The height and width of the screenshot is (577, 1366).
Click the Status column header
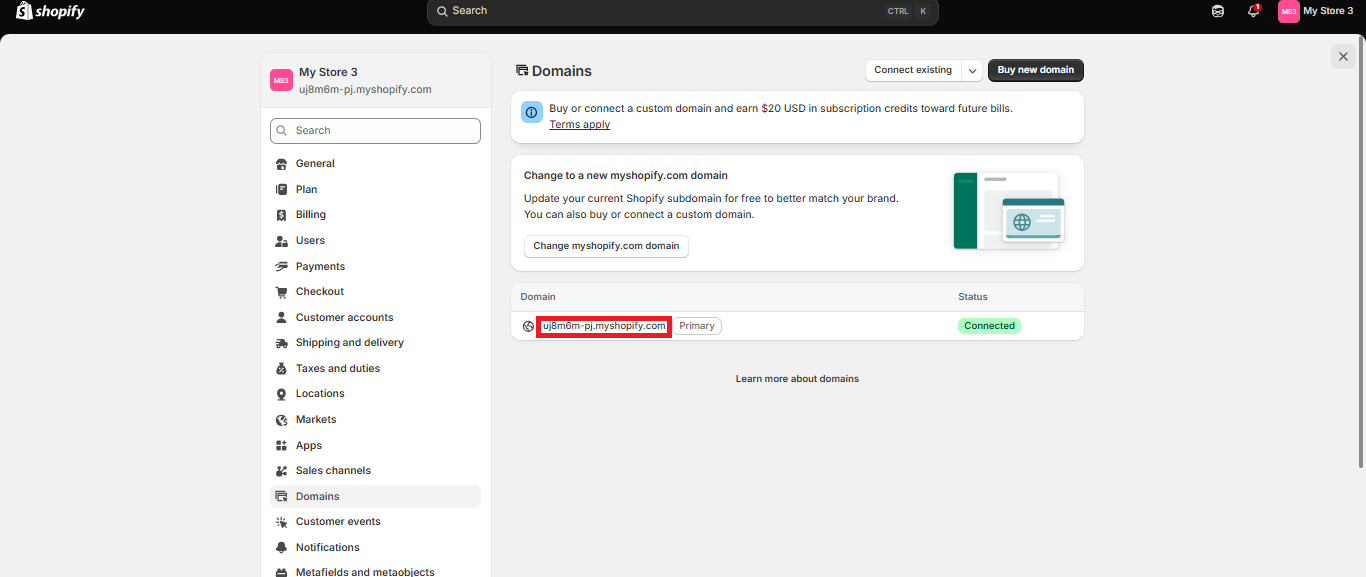973,297
